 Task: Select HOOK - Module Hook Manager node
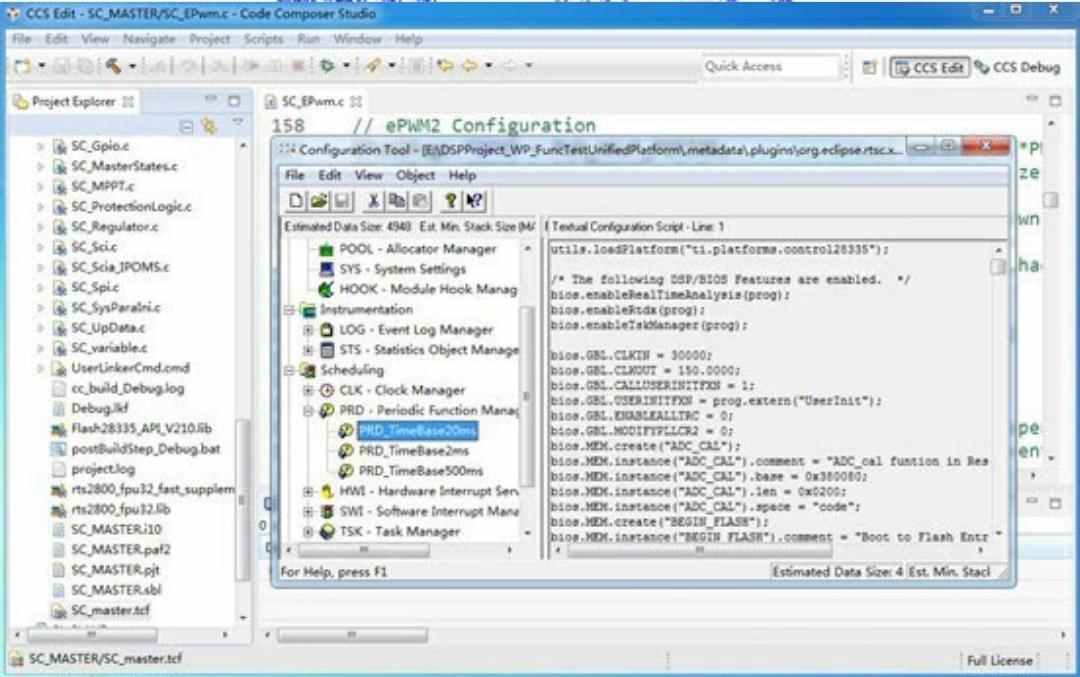(427, 289)
